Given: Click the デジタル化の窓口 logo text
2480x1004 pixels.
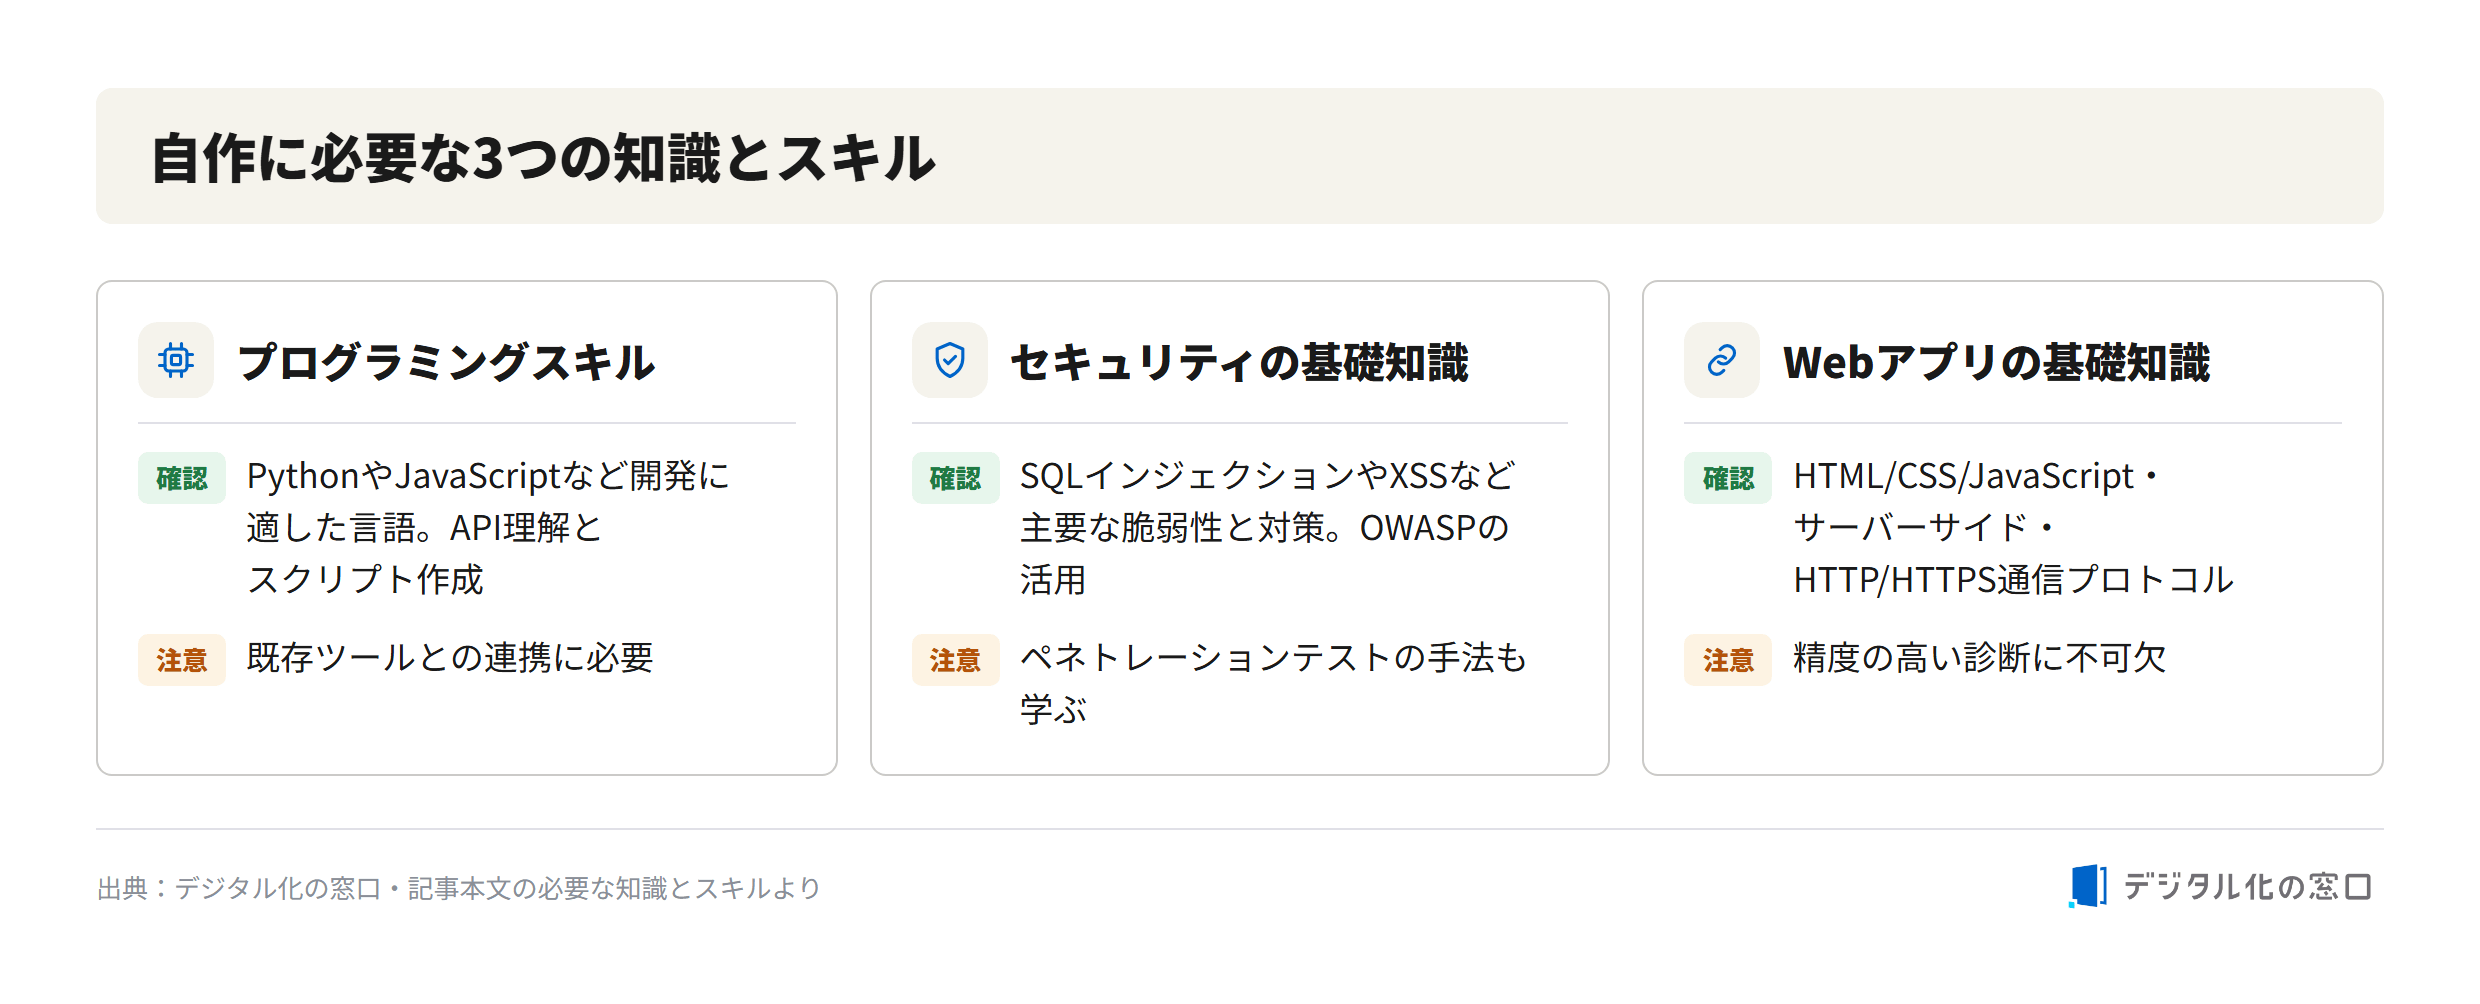Looking at the screenshot, I should (2247, 887).
